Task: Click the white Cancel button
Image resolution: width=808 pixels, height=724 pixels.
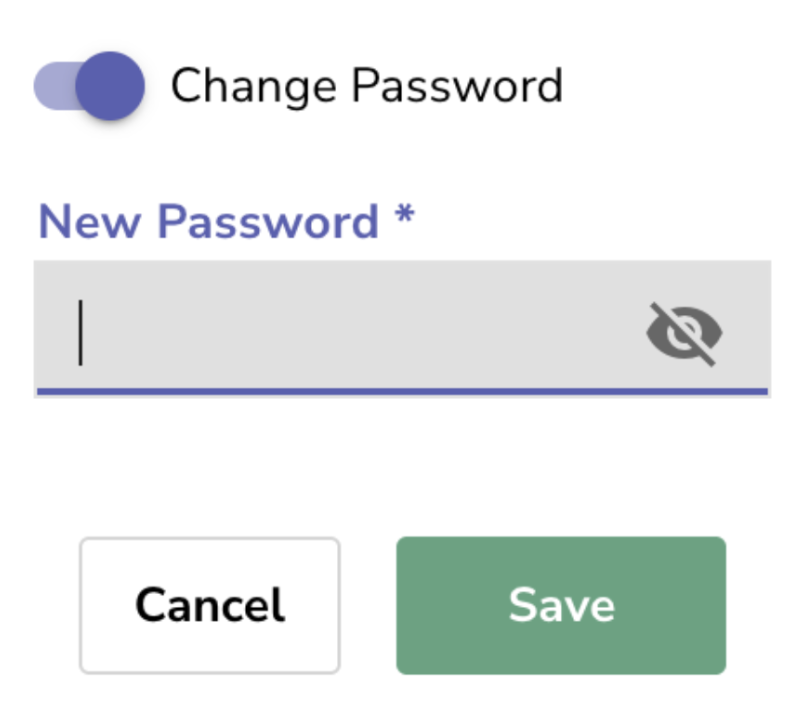Action: [x=210, y=605]
